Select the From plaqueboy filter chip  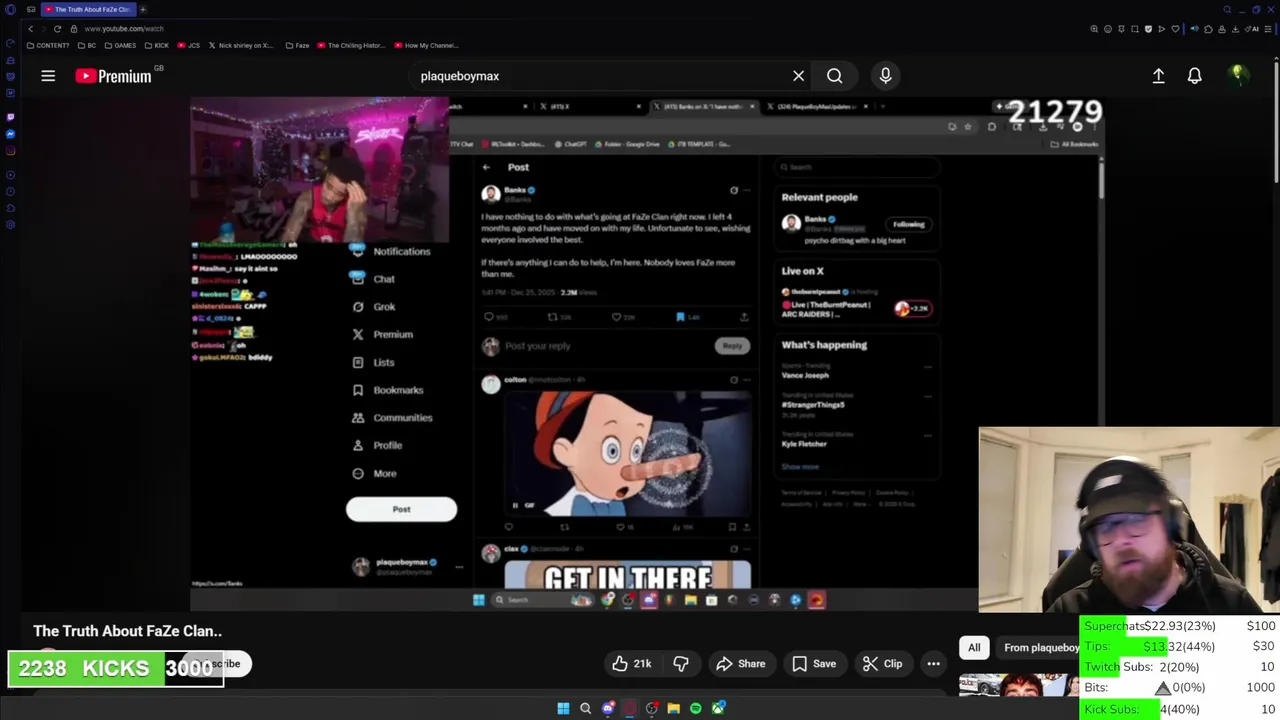coord(1040,648)
